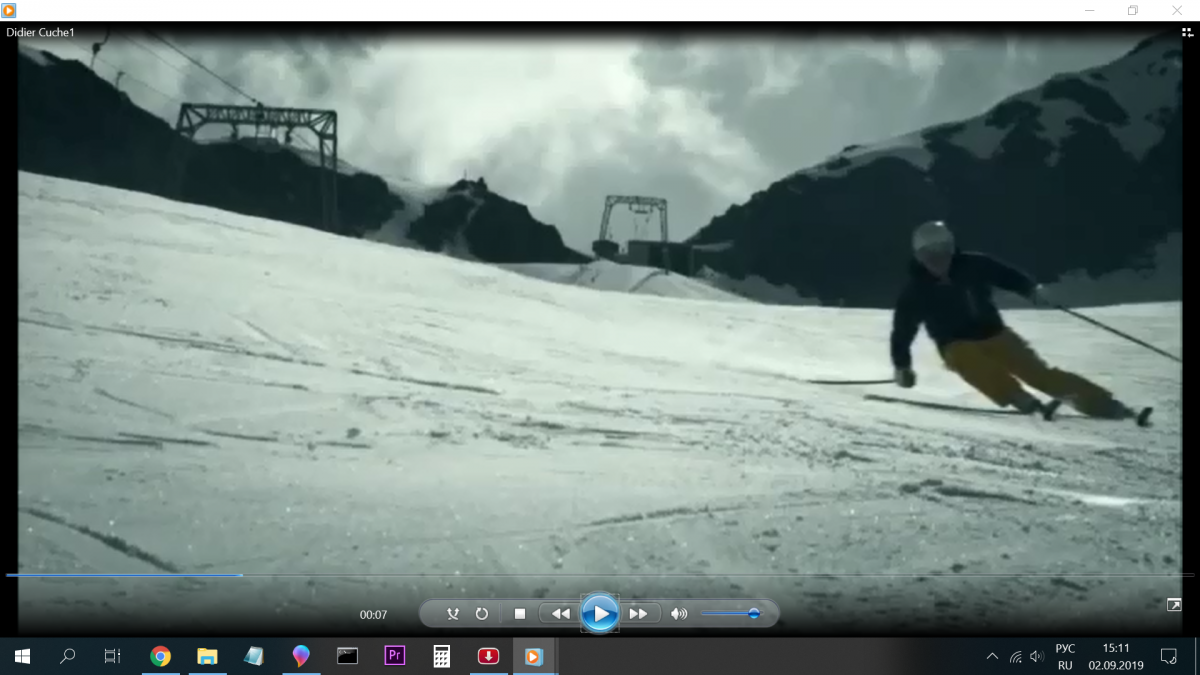
Task: Click the rewind (previous) button
Action: [x=560, y=614]
